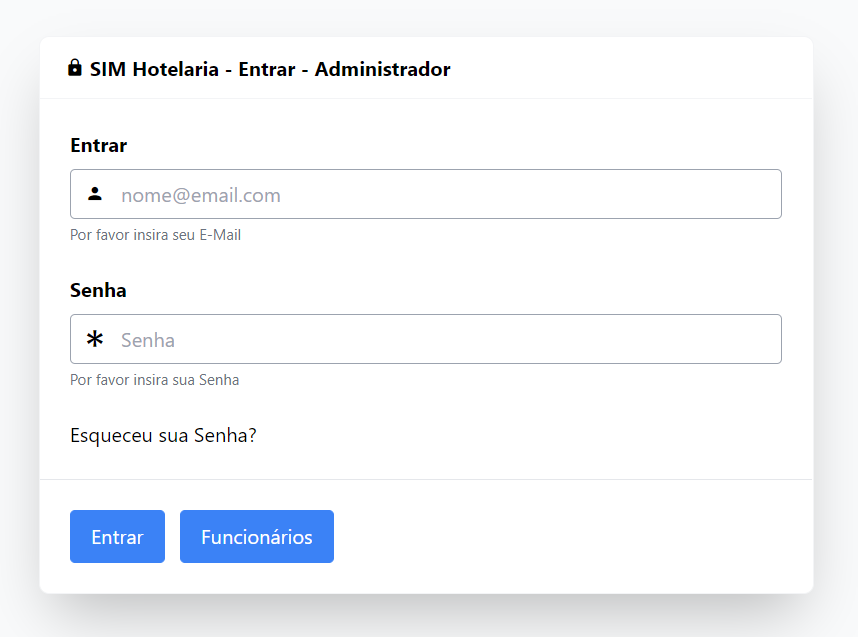Screen dimensions: 858x637
Task: Click the bold 'Entrar' label above the email field
Action: click(x=98, y=145)
